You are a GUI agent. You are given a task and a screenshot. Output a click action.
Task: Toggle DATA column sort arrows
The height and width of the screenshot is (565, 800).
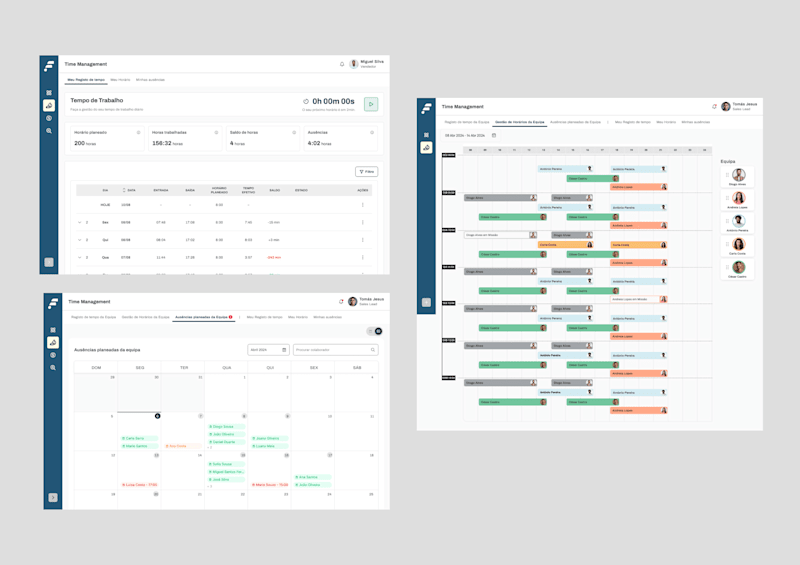click(x=124, y=190)
